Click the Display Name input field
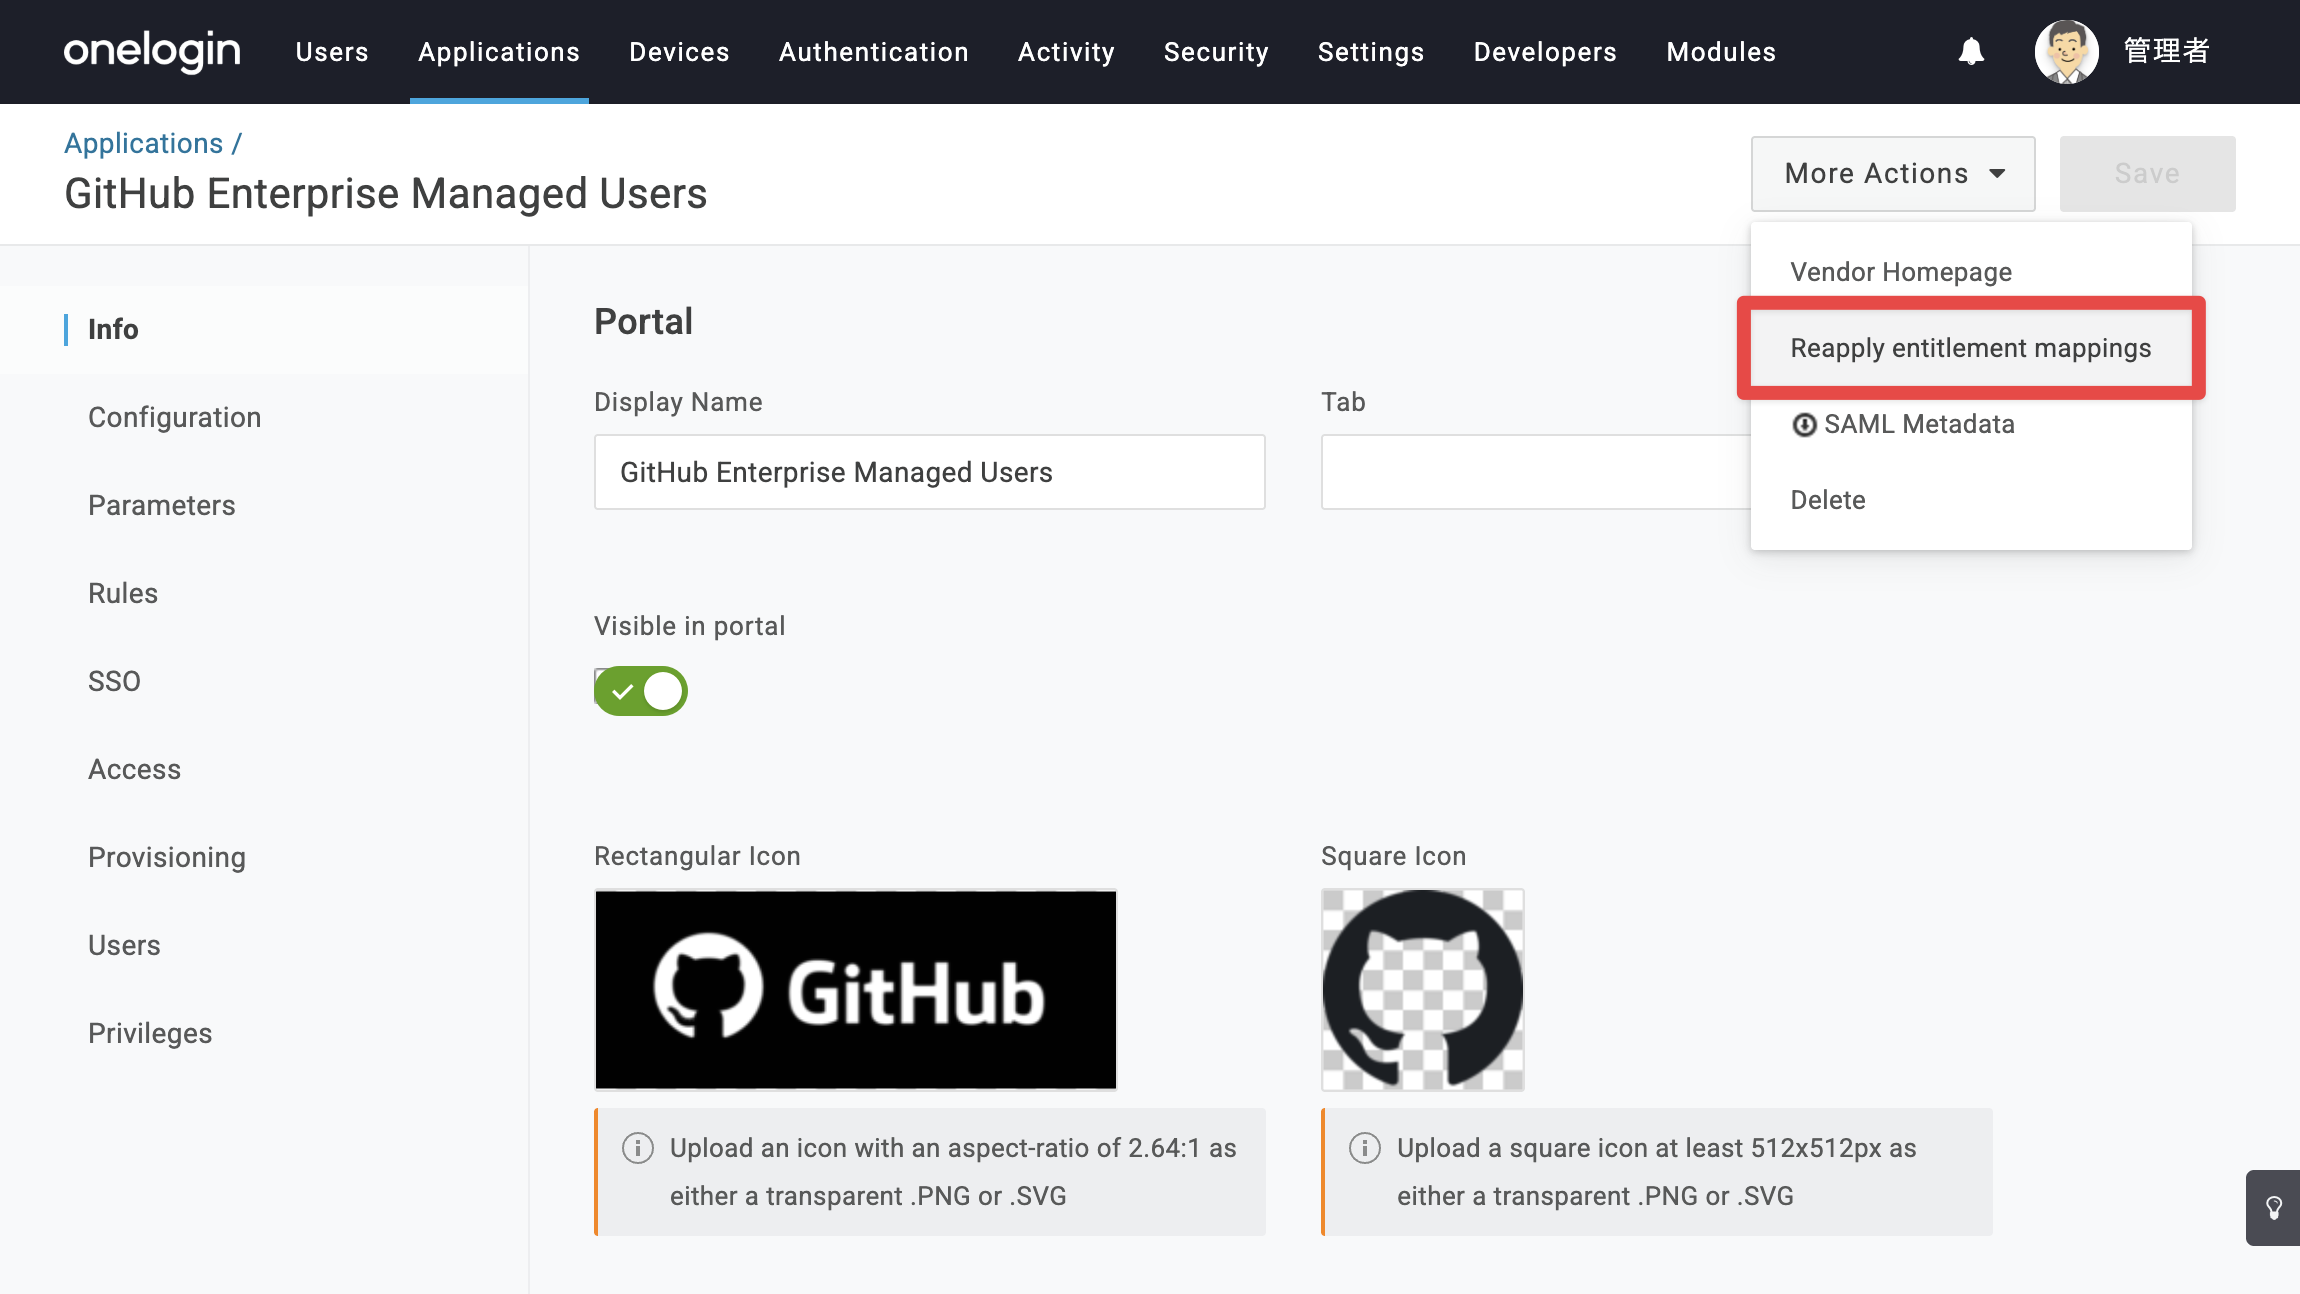2300x1294 pixels. 930,472
